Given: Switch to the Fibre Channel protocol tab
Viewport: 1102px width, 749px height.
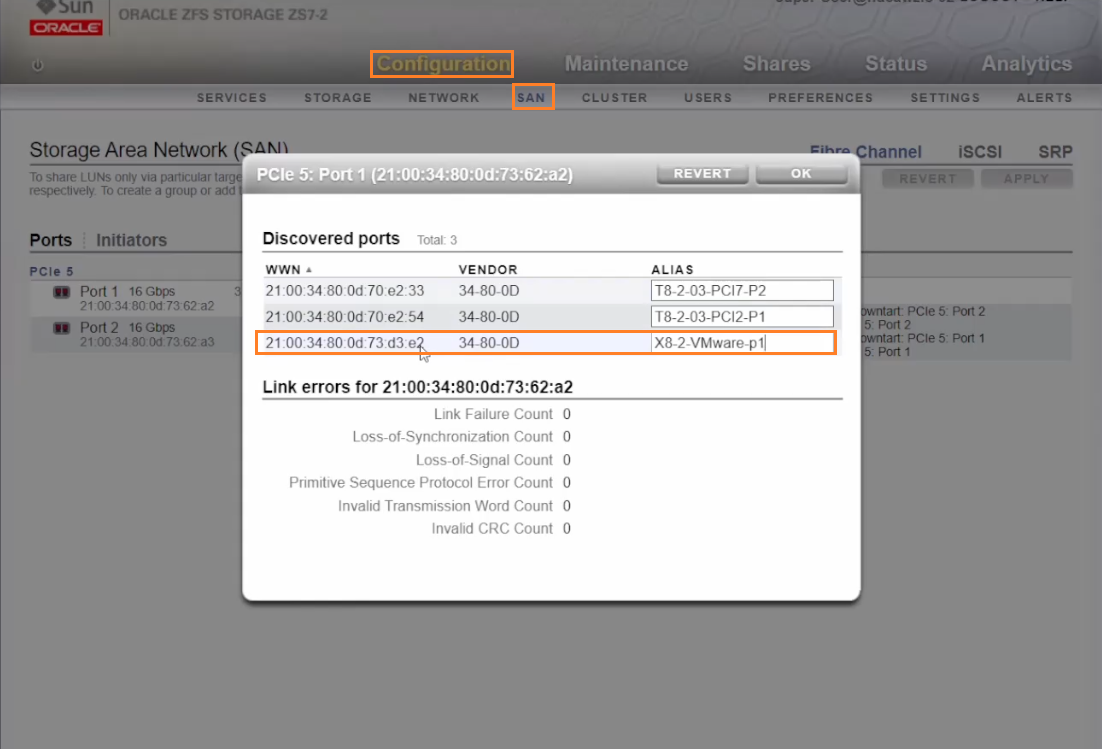Looking at the screenshot, I should pyautogui.click(x=865, y=152).
